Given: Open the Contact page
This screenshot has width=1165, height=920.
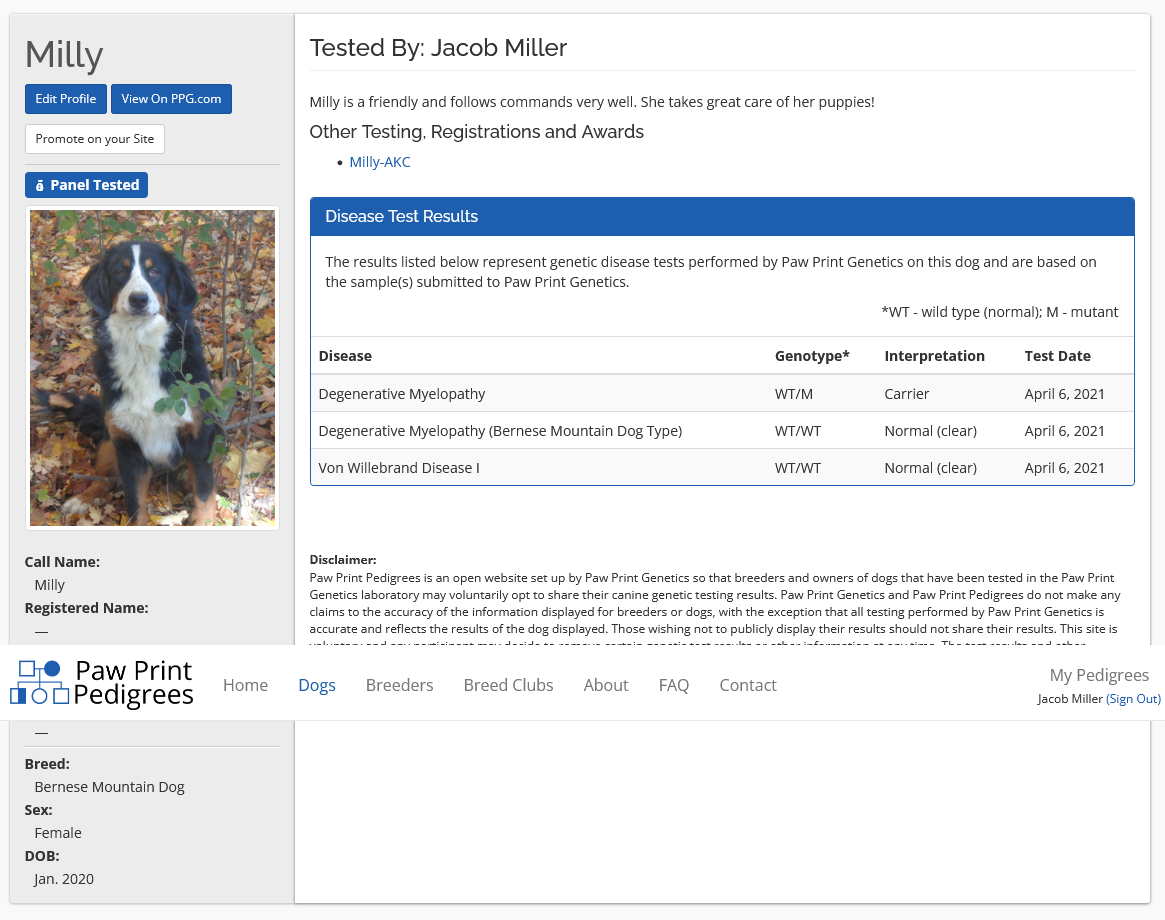Looking at the screenshot, I should tap(747, 685).
